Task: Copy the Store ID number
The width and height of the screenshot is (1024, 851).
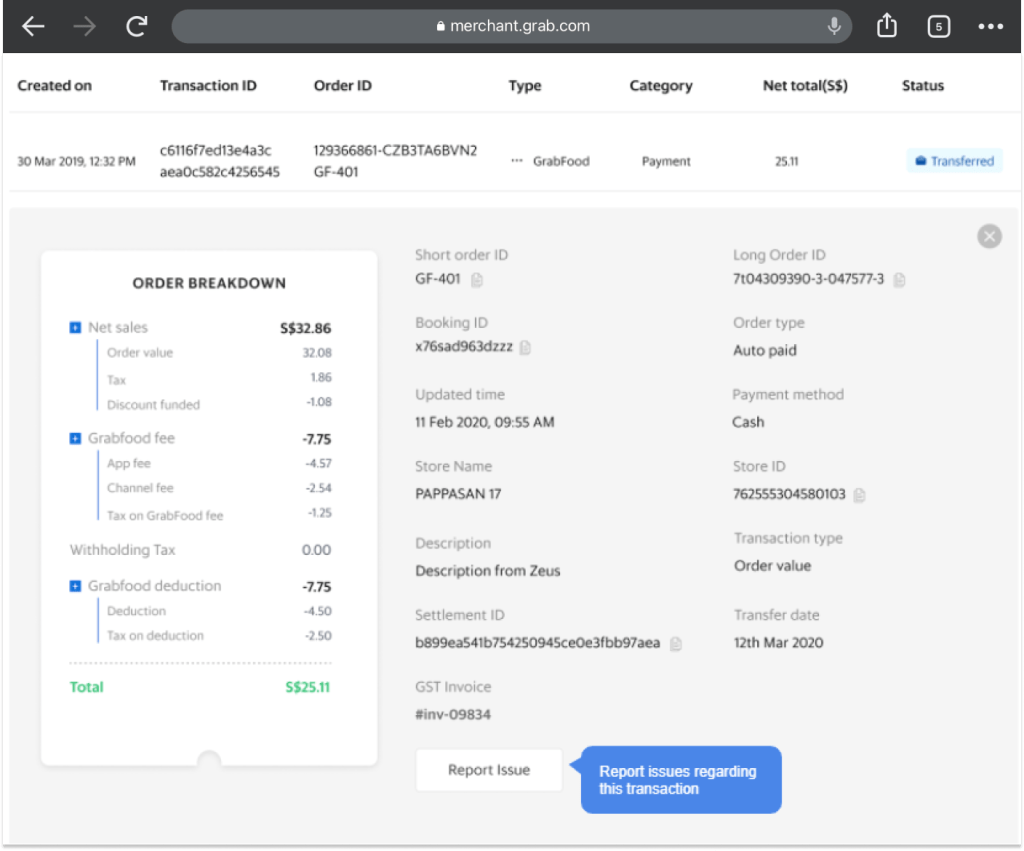Action: coord(859,495)
